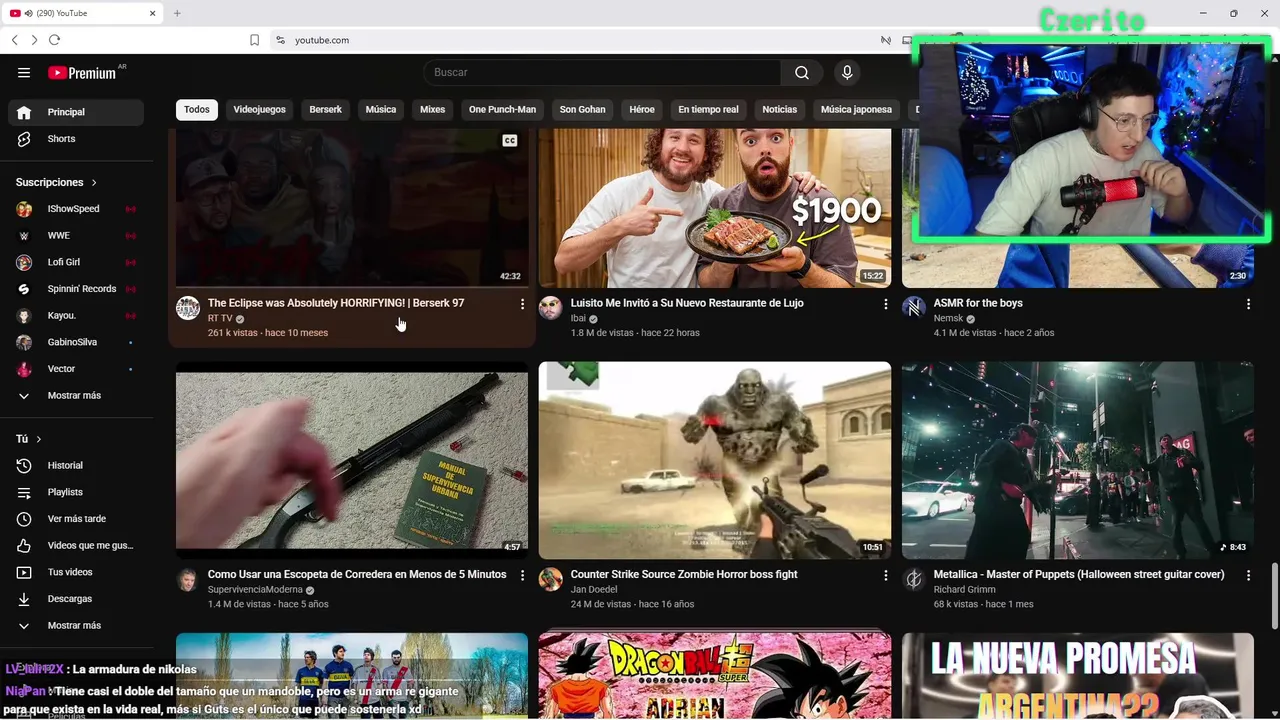Open Playlists in sidebar

[x=76, y=492]
